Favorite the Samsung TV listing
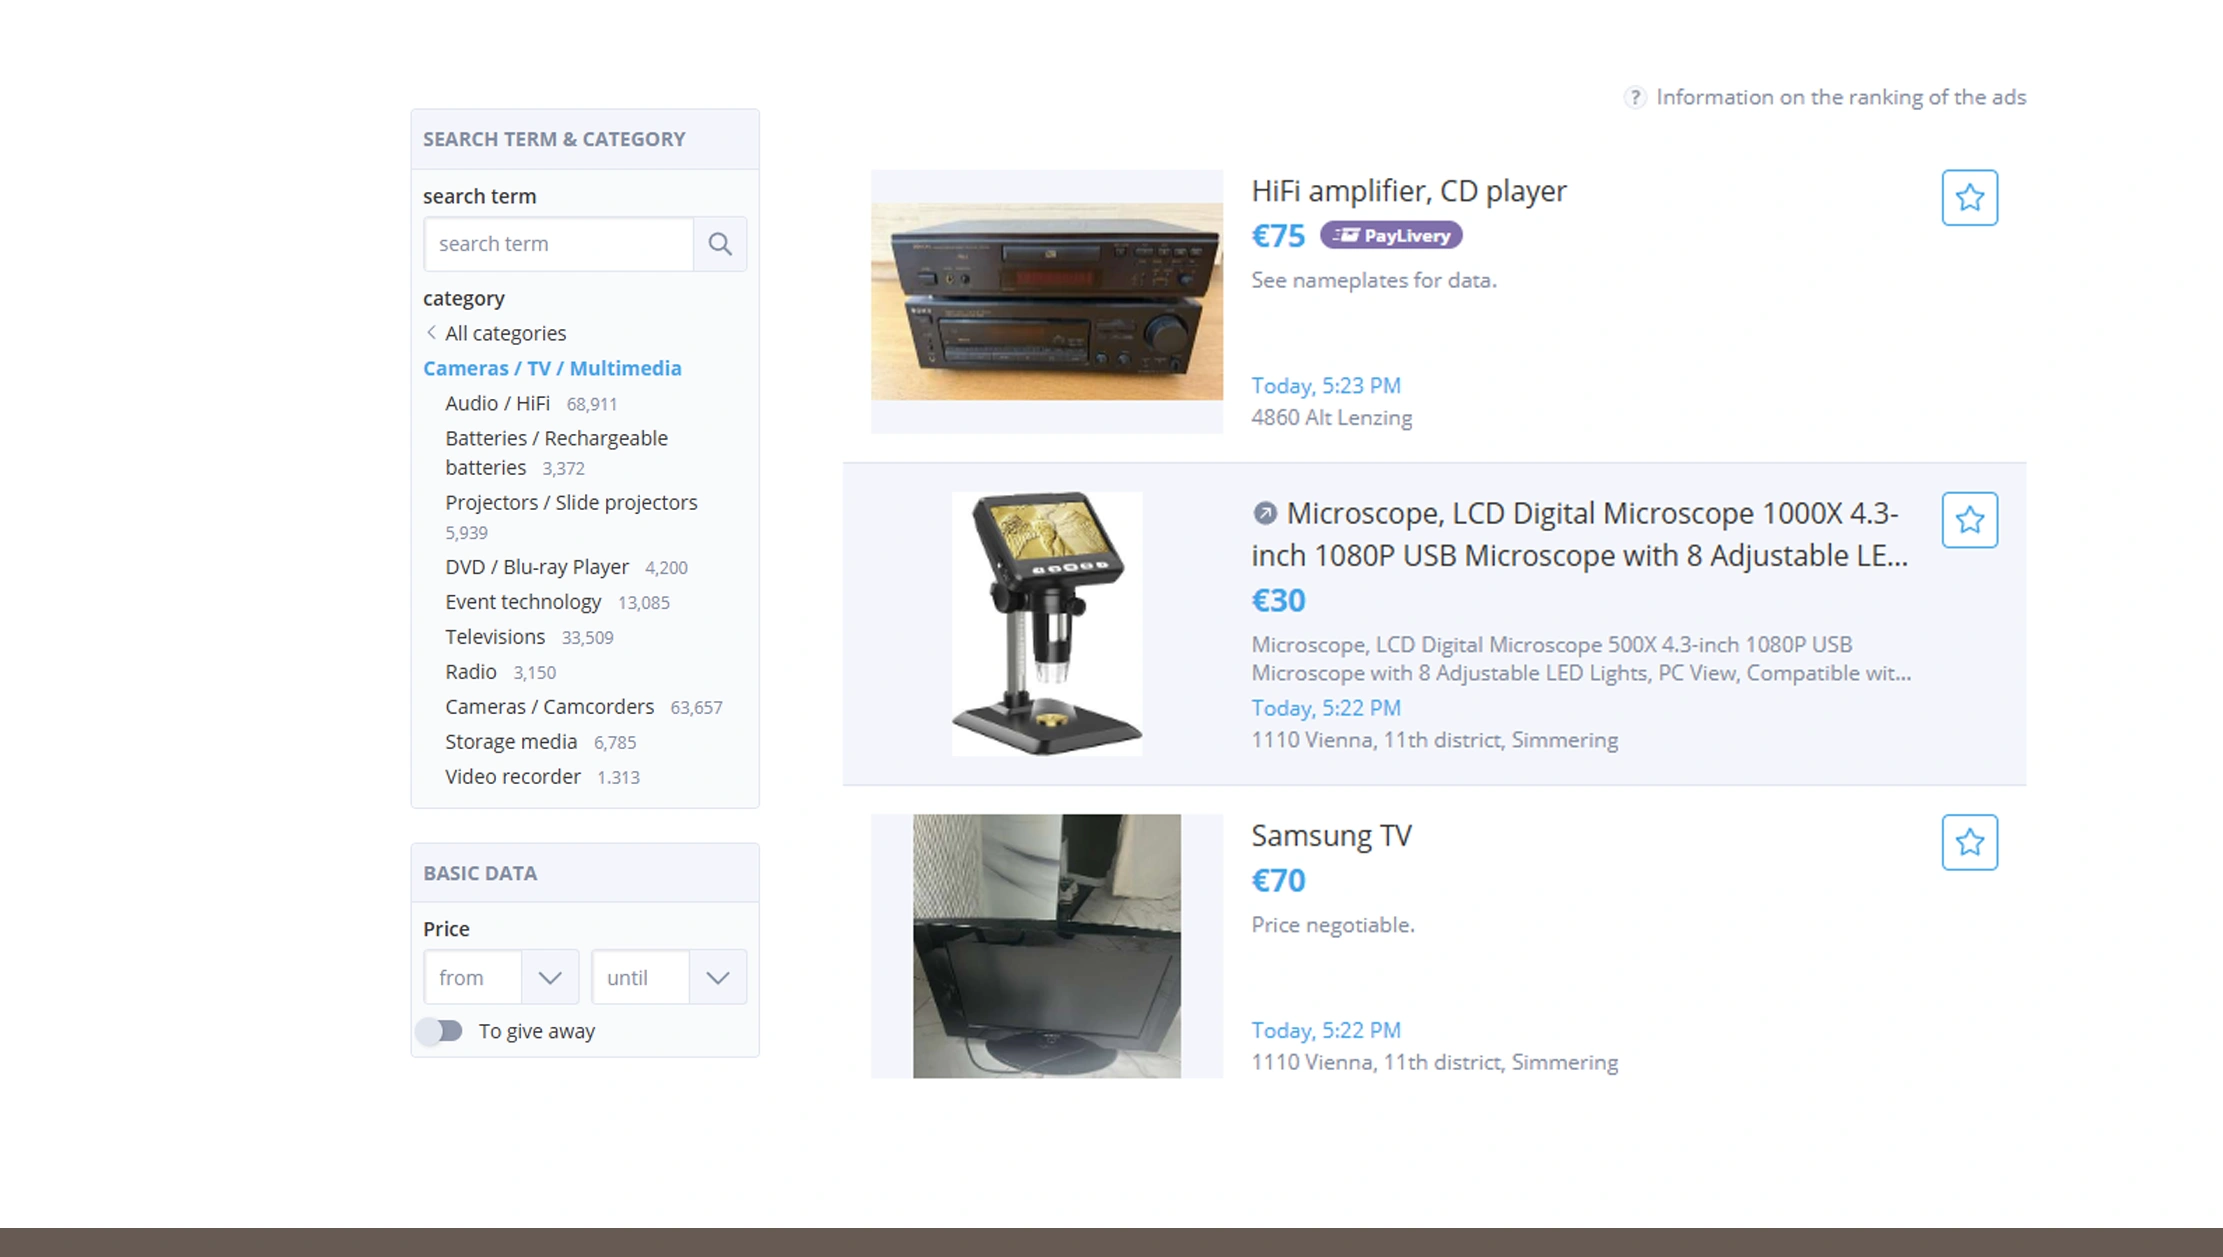 [1969, 842]
